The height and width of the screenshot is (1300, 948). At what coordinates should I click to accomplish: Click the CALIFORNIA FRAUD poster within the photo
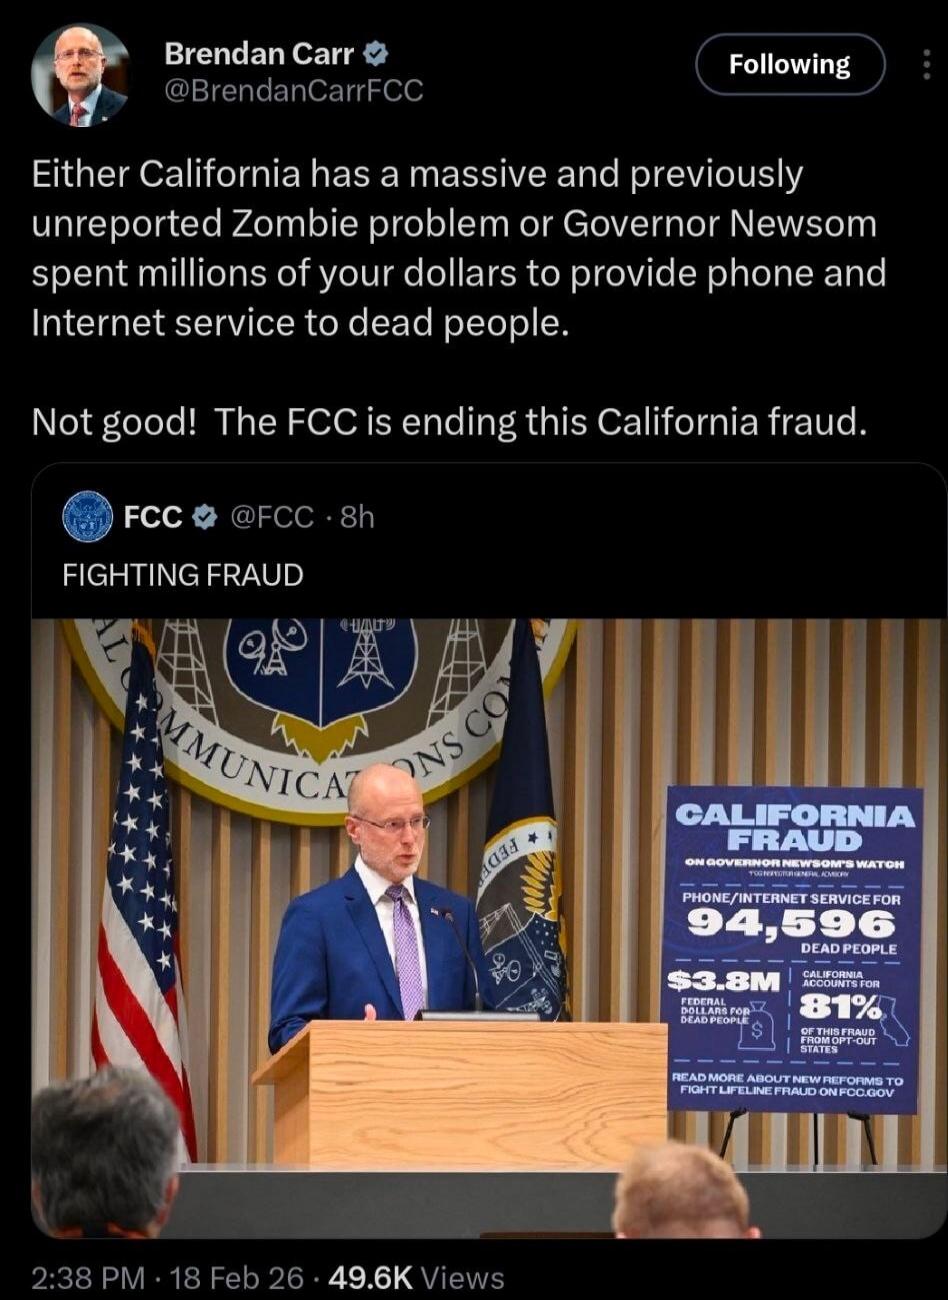pyautogui.click(x=793, y=950)
